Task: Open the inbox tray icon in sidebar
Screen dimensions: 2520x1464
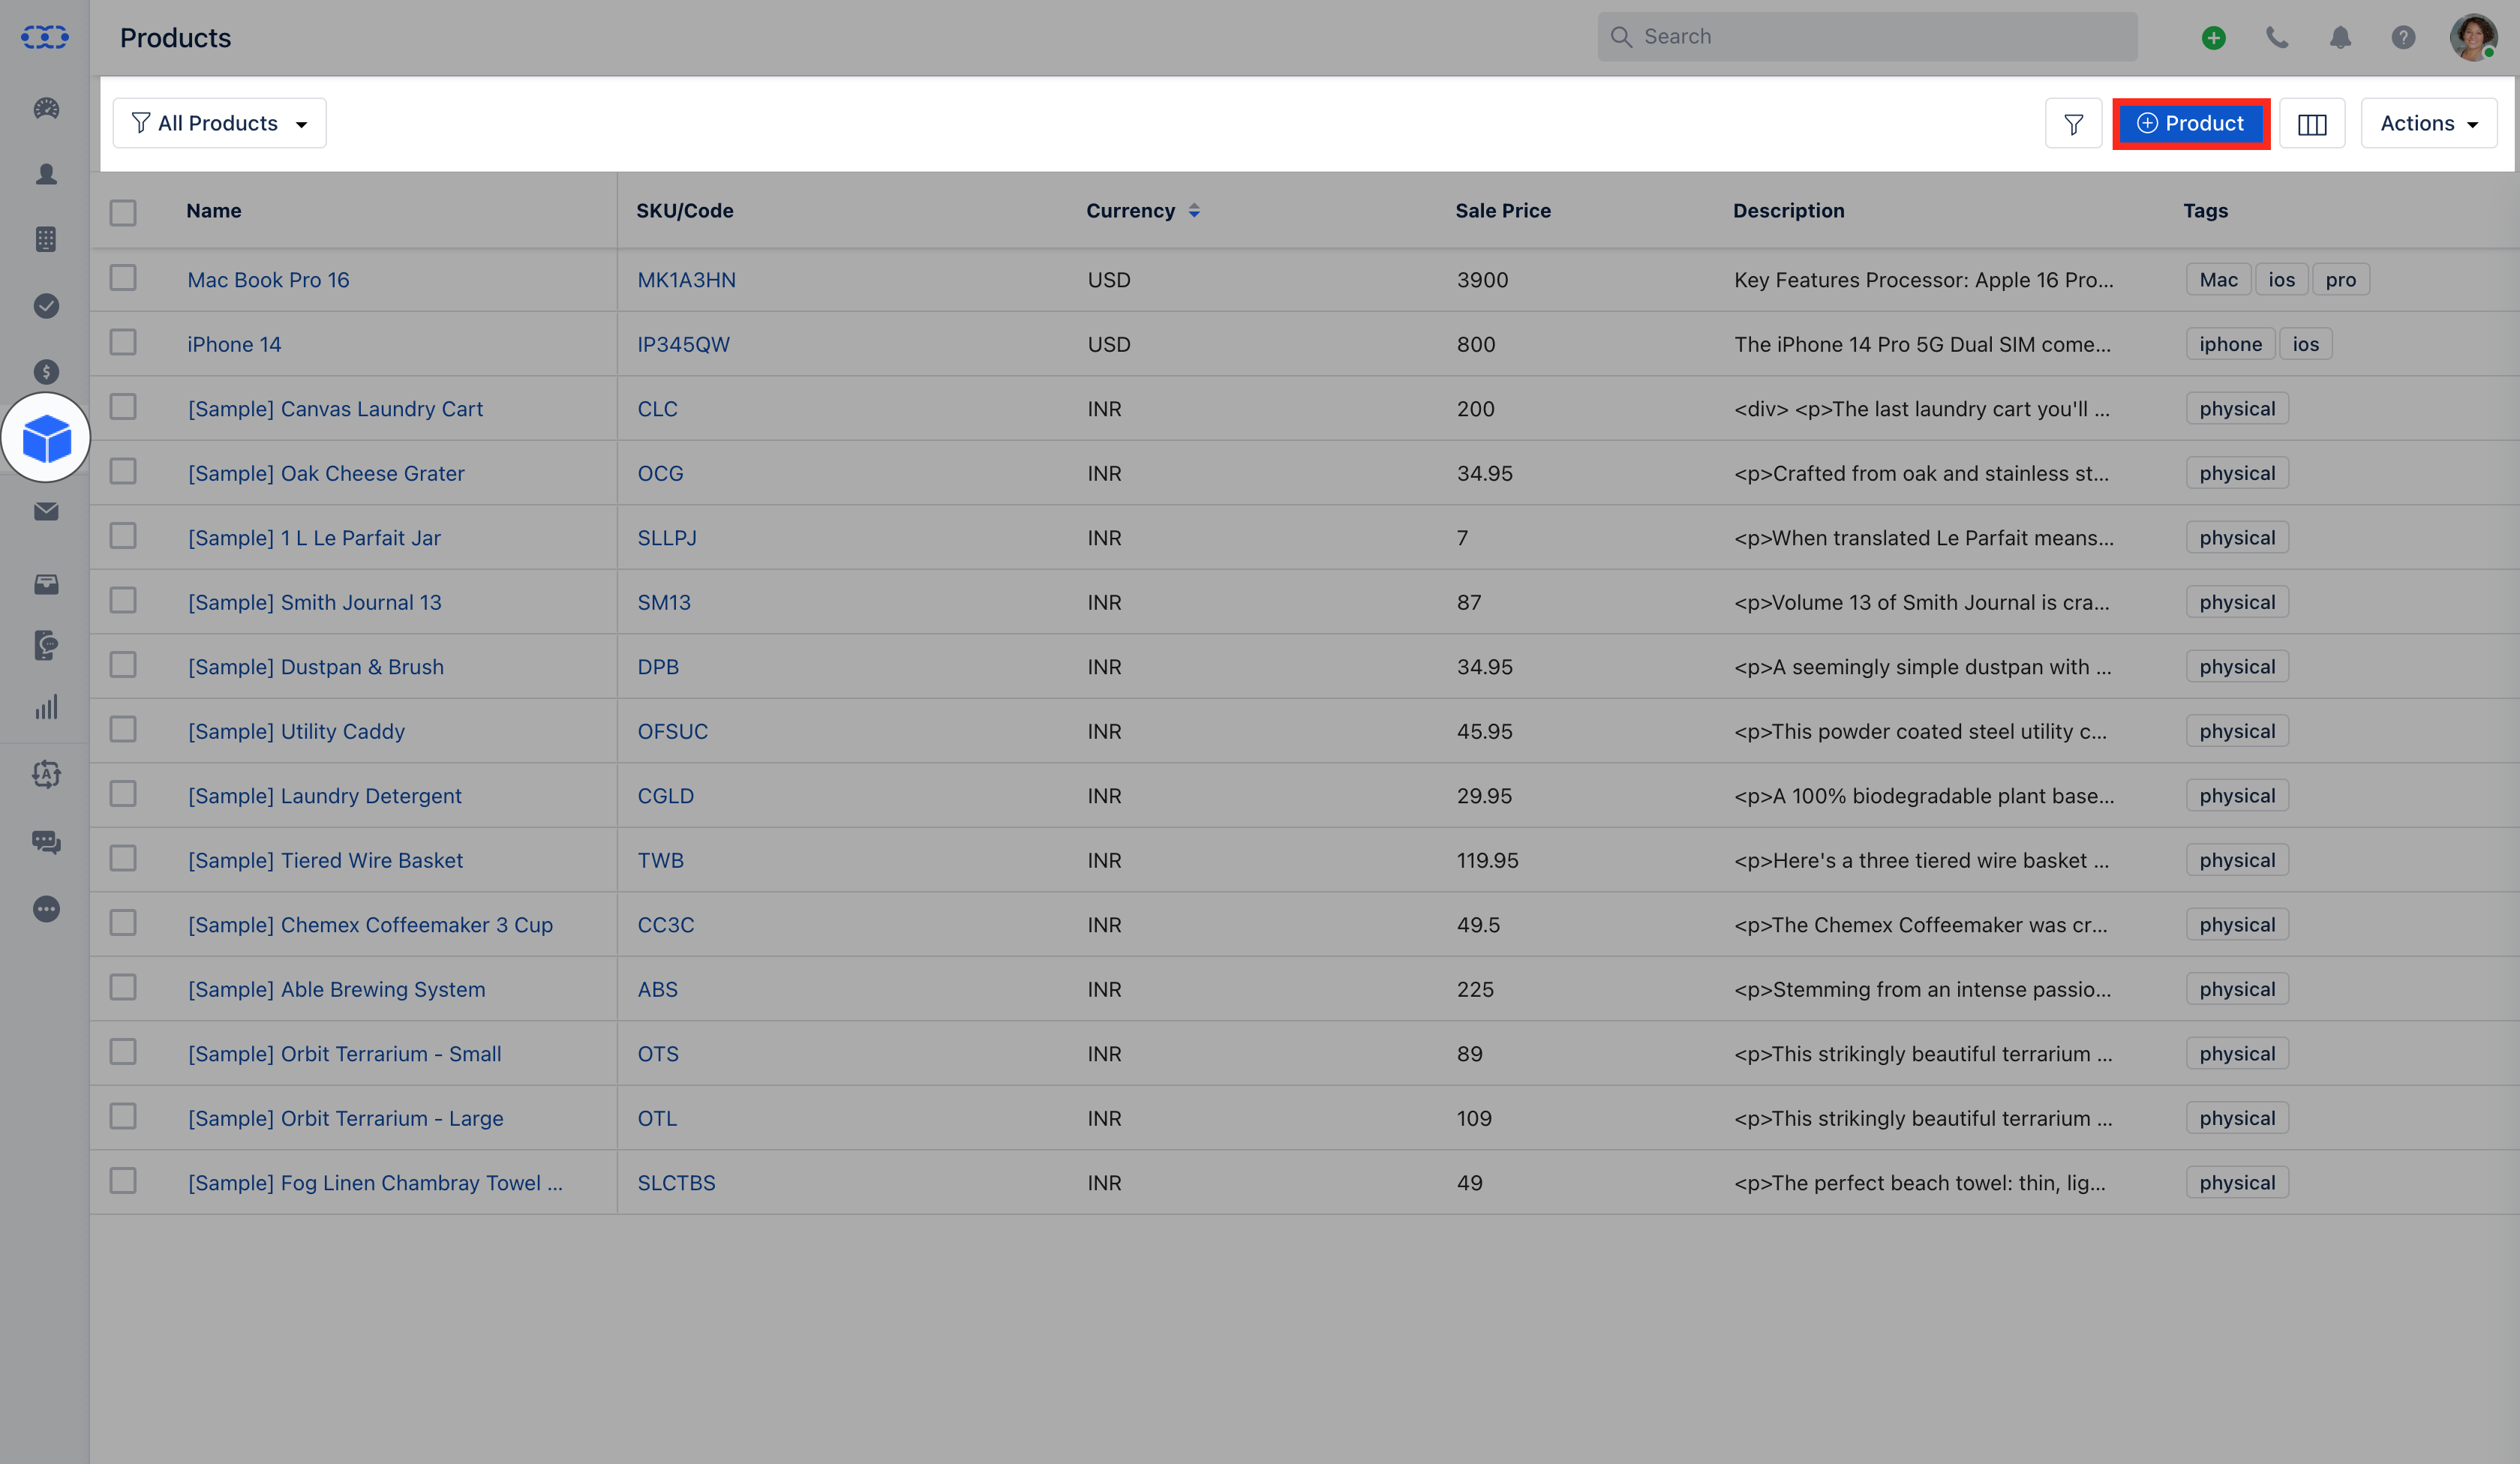Action: (x=46, y=584)
